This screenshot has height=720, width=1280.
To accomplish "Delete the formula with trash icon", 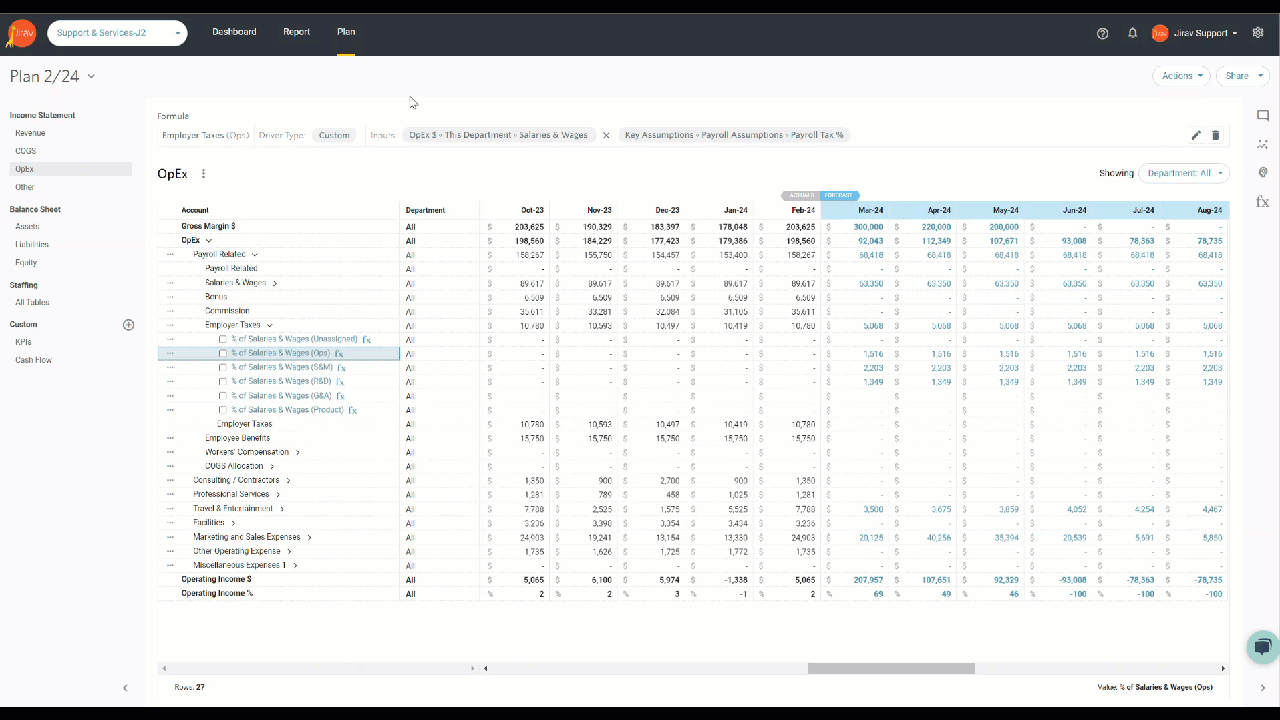I will [1216, 135].
